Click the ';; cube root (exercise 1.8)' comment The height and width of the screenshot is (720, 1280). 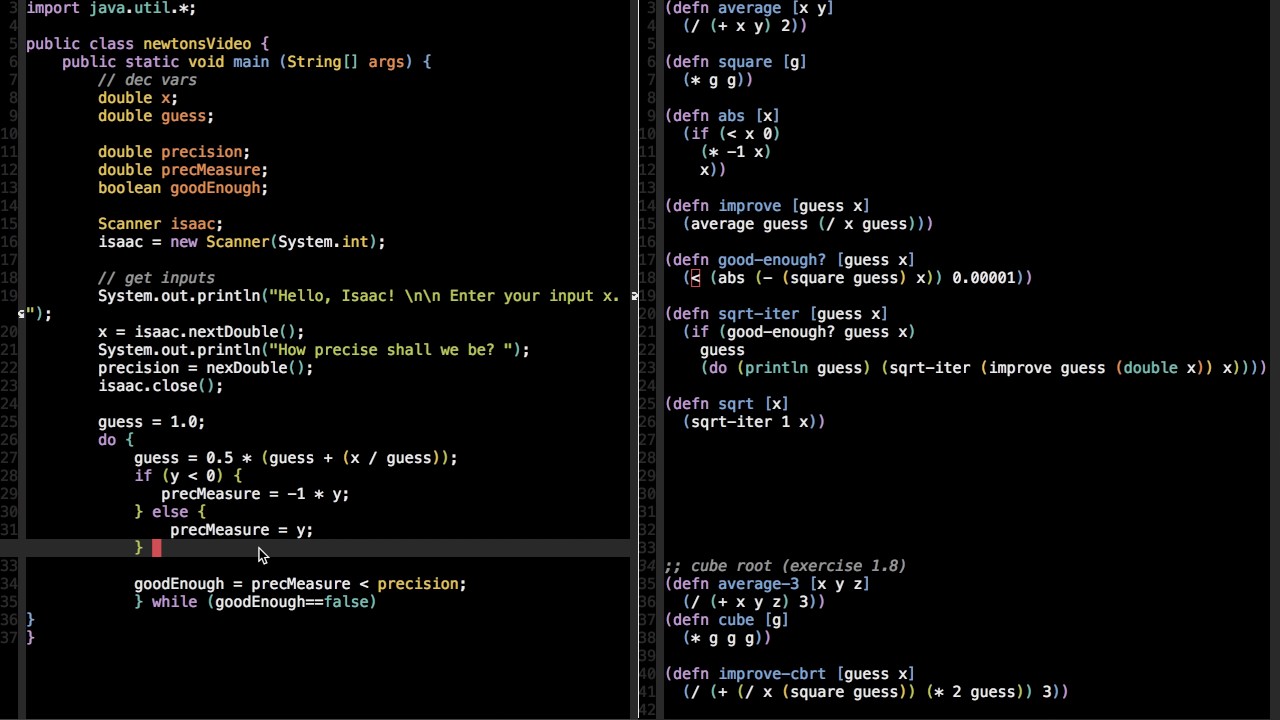785,566
